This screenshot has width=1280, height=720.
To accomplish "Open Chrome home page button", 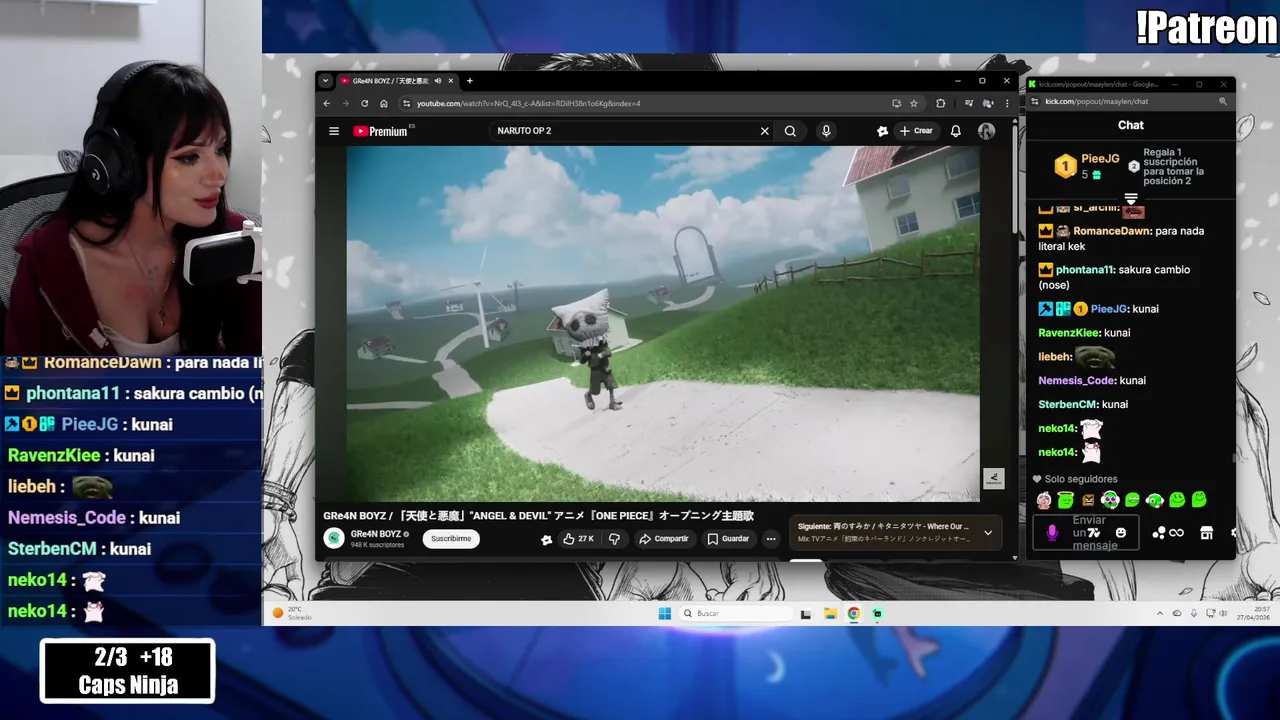I will coord(383,103).
